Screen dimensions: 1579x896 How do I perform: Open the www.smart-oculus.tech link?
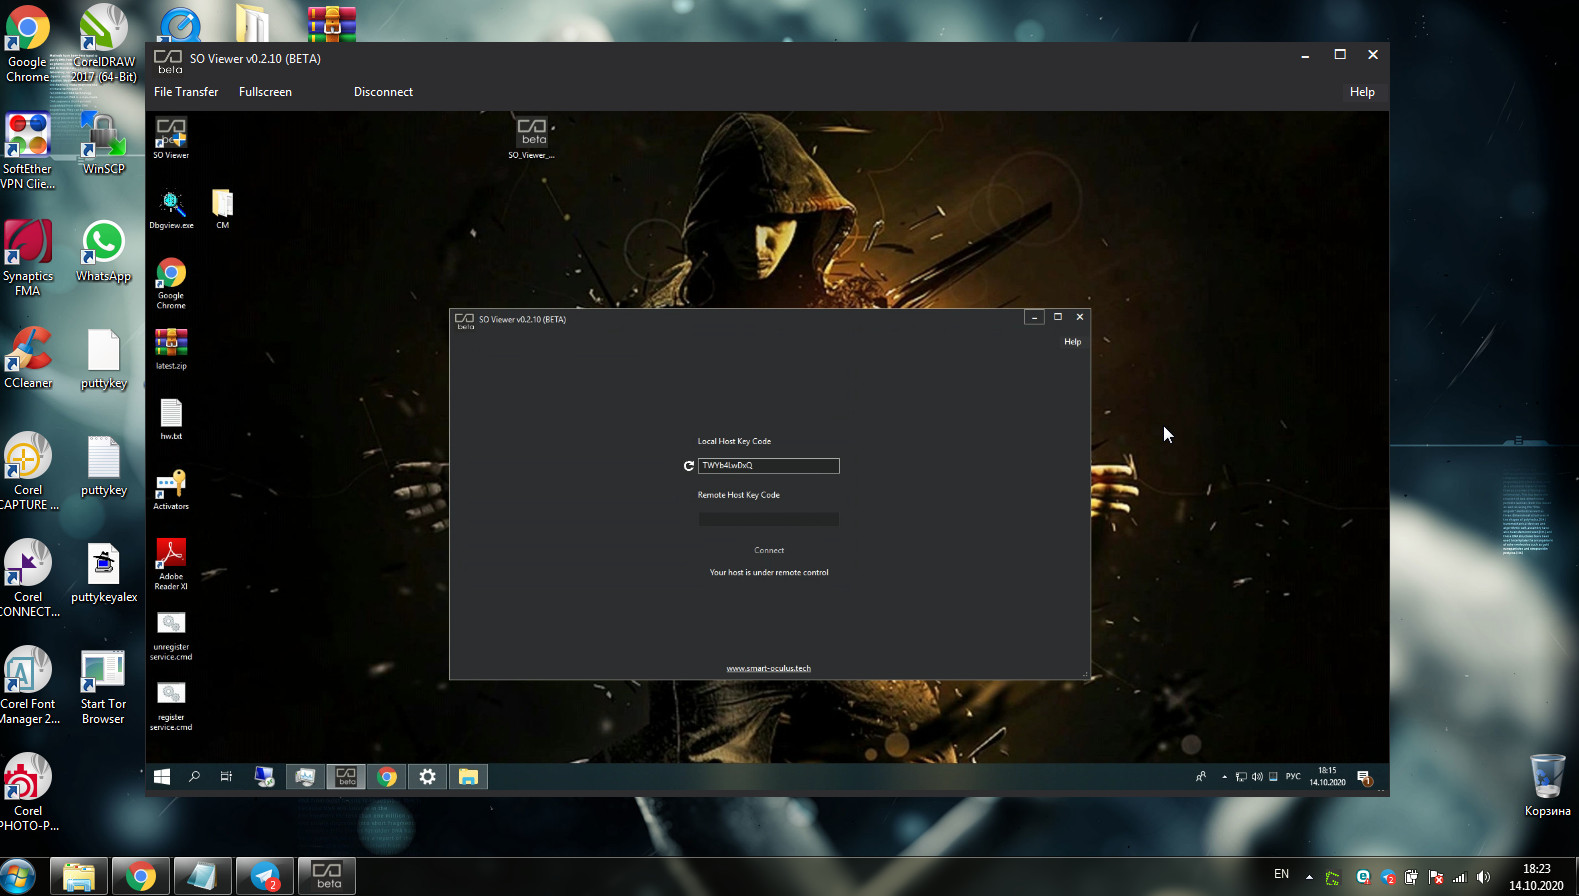(768, 668)
